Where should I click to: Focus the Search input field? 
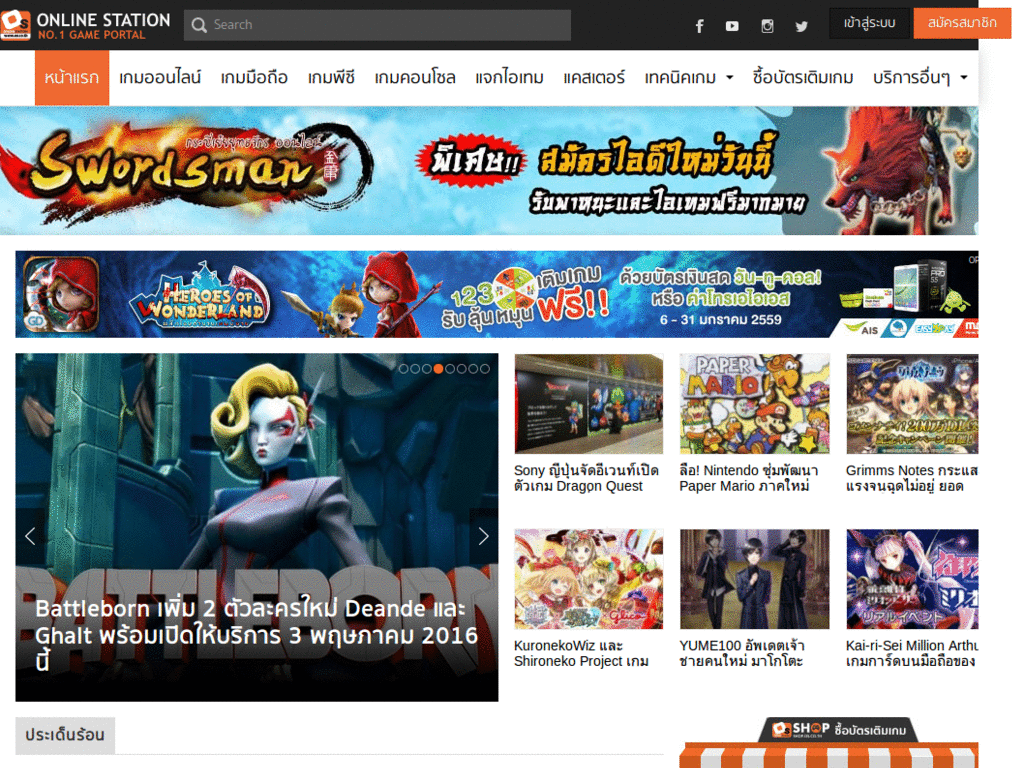coord(377,25)
